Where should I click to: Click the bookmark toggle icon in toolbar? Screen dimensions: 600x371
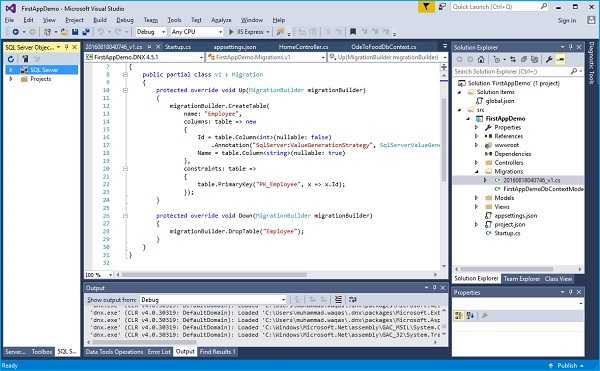(x=353, y=32)
